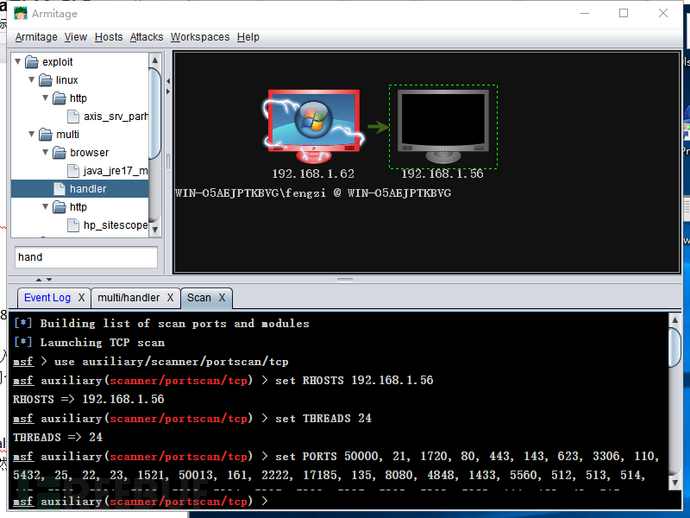Switch to the Scan tab
Image resolution: width=690 pixels, height=518 pixels.
click(x=199, y=298)
